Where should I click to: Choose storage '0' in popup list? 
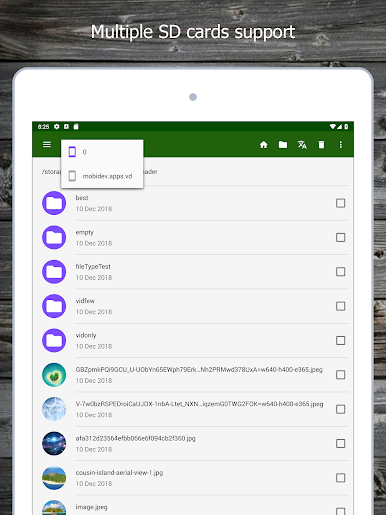pyautogui.click(x=102, y=152)
